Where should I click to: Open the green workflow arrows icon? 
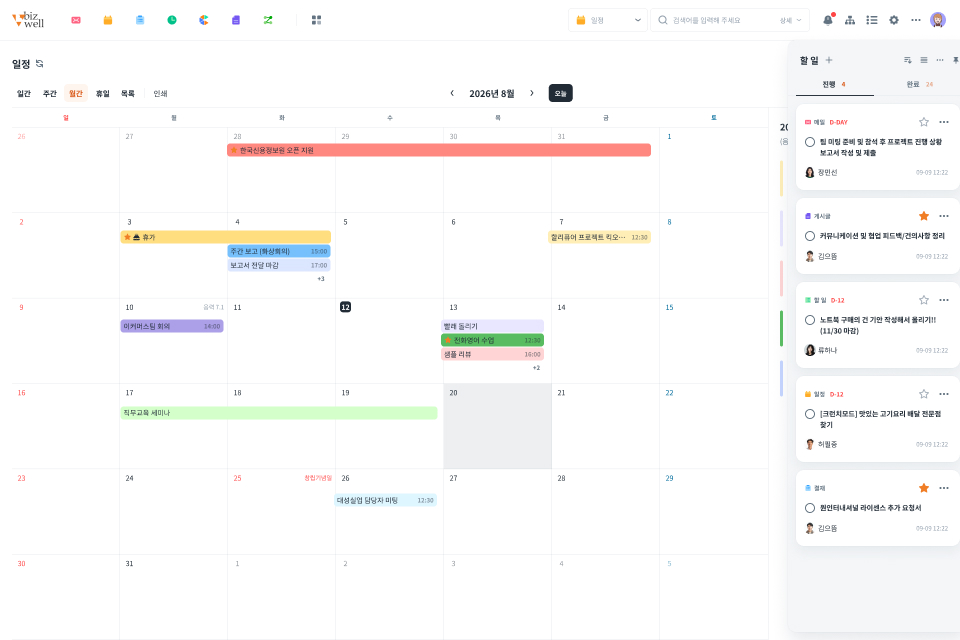click(x=268, y=20)
